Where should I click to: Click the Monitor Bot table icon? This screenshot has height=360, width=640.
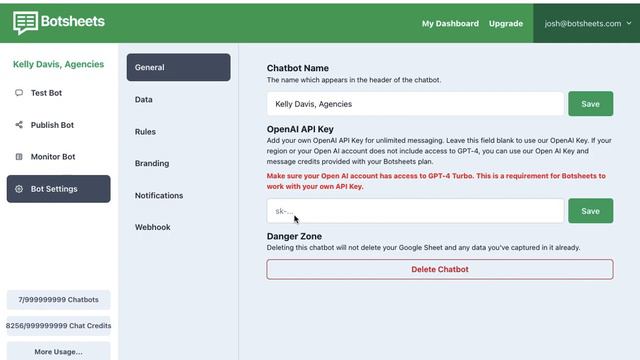pos(19,156)
